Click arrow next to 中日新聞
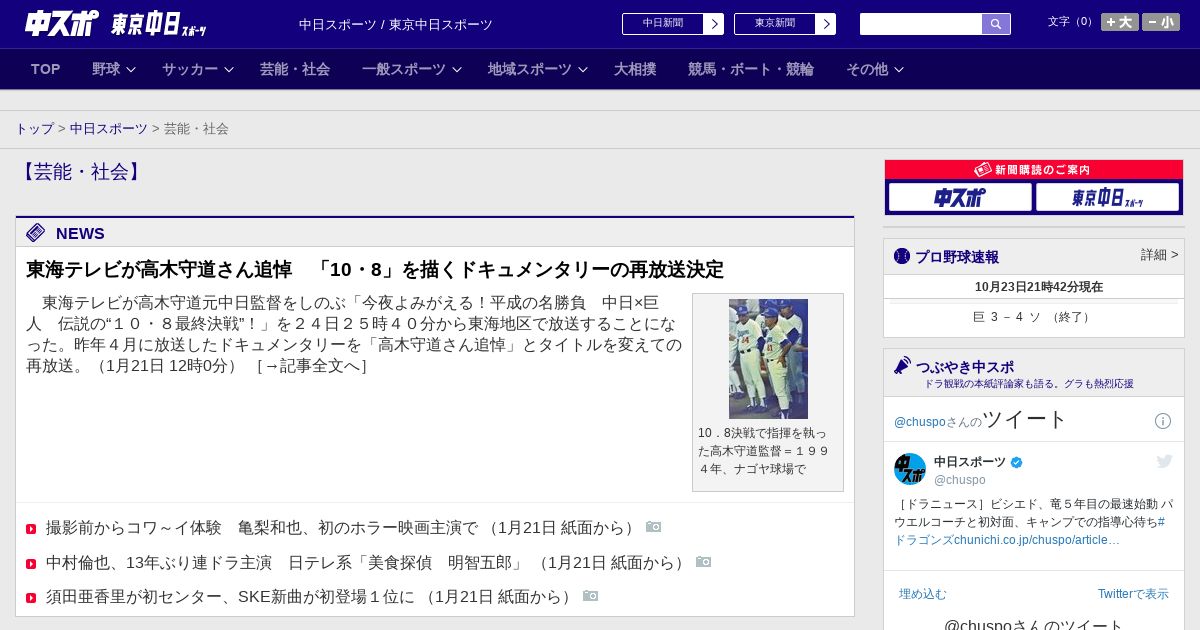 (x=714, y=24)
